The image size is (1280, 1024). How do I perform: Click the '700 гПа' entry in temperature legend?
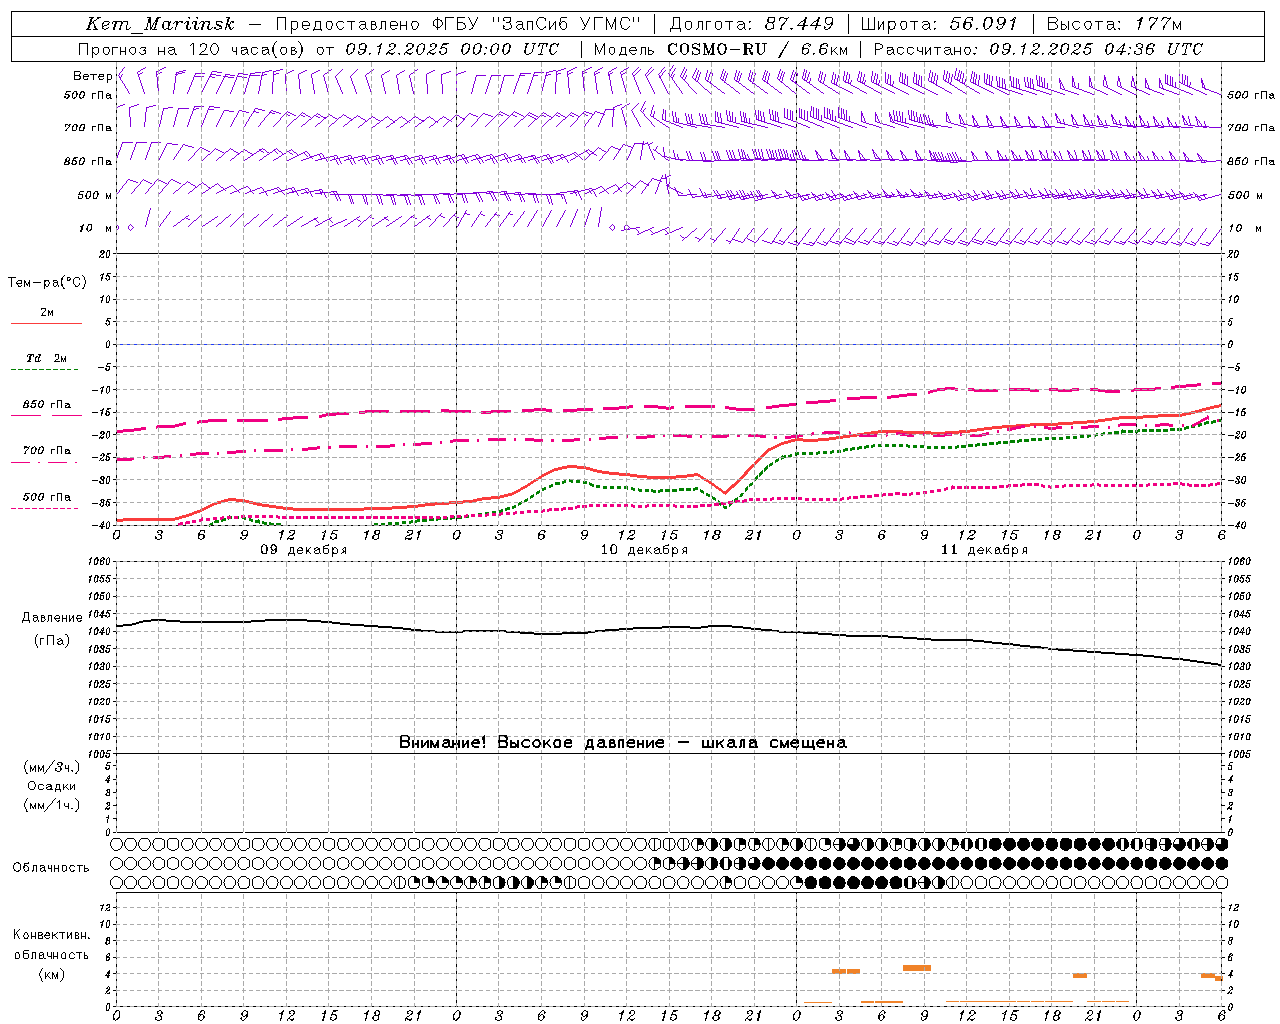pos(47,451)
